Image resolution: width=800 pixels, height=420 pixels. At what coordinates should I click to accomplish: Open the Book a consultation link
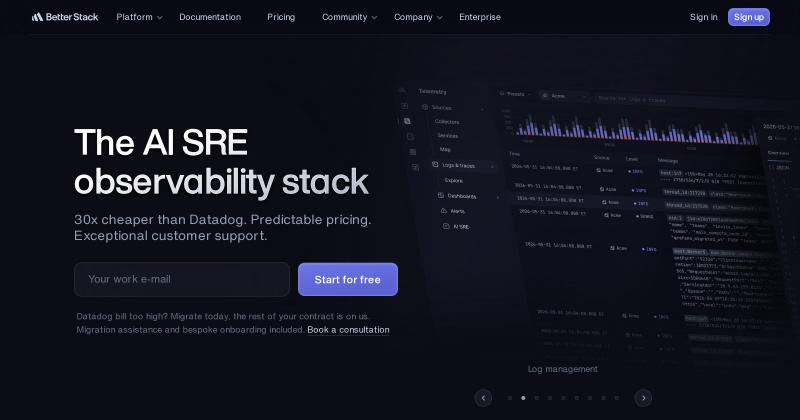tap(348, 330)
